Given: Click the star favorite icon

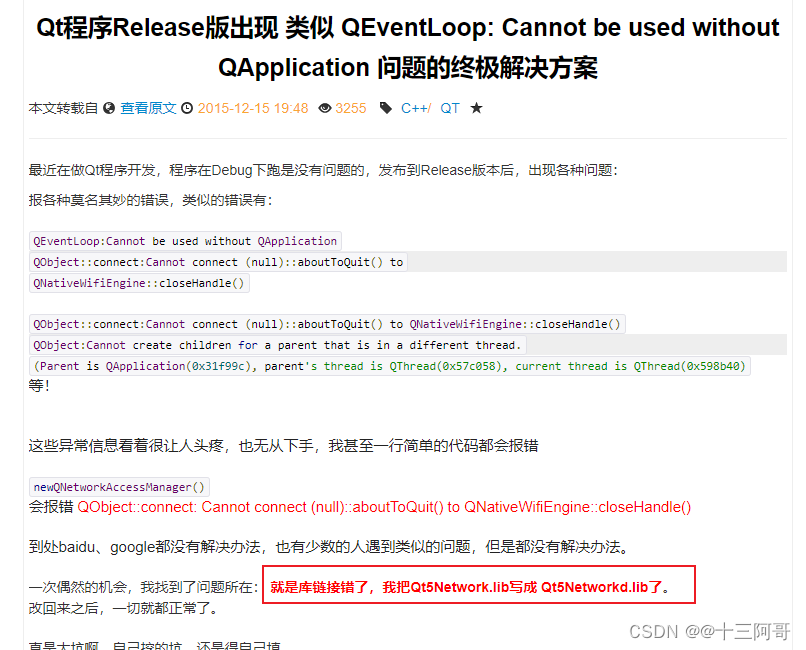Looking at the screenshot, I should tap(477, 108).
